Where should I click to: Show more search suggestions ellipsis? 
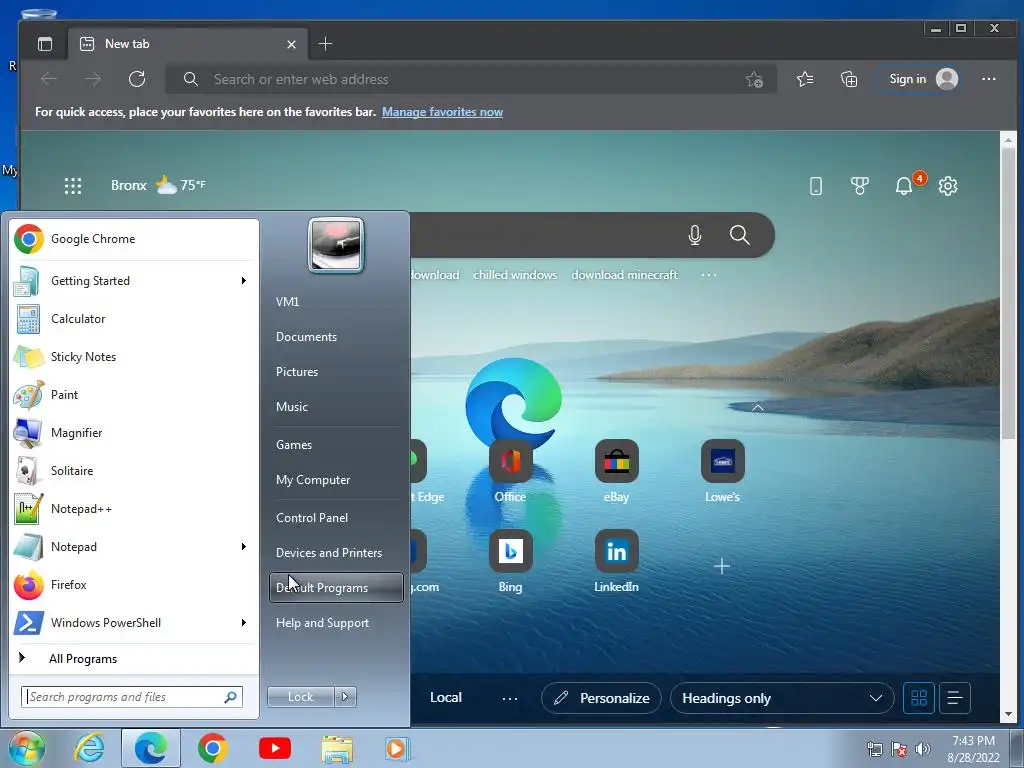click(709, 275)
